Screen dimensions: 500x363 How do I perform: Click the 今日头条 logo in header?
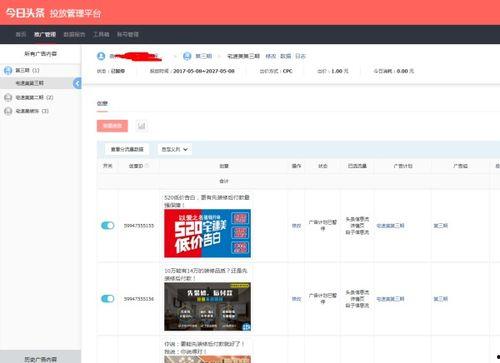tap(25, 13)
